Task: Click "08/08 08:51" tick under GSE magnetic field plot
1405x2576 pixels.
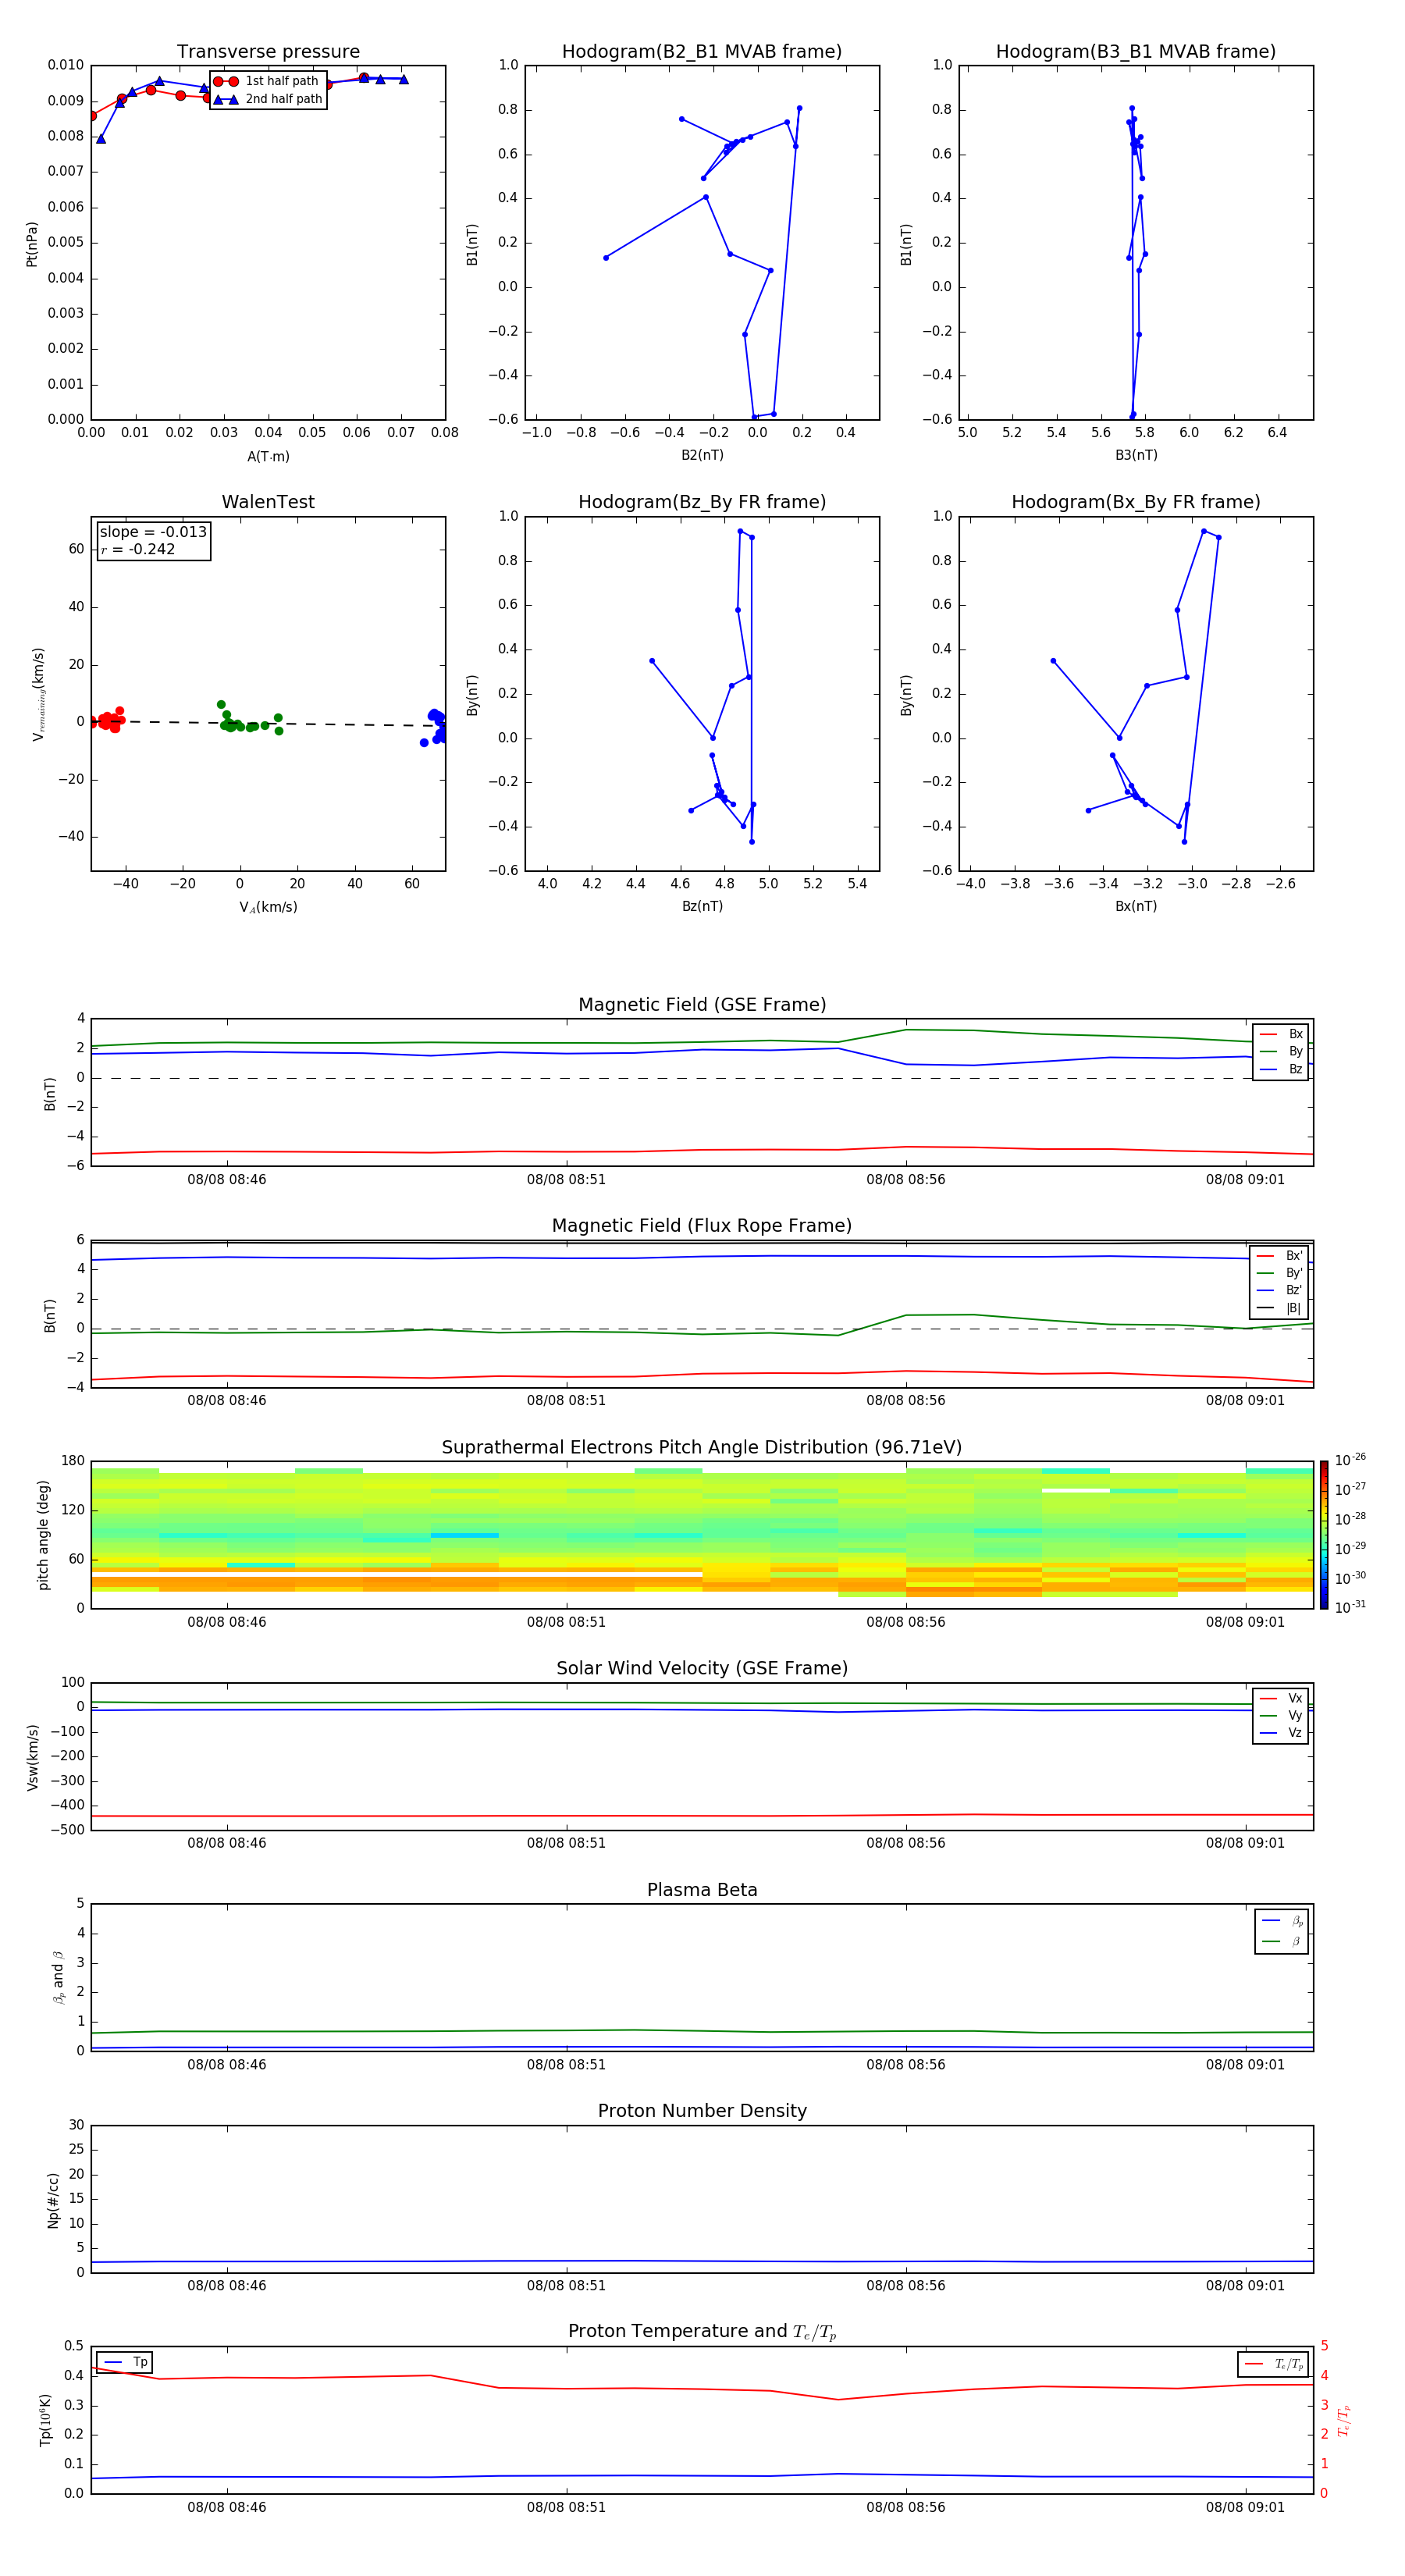Action: pos(566,1180)
